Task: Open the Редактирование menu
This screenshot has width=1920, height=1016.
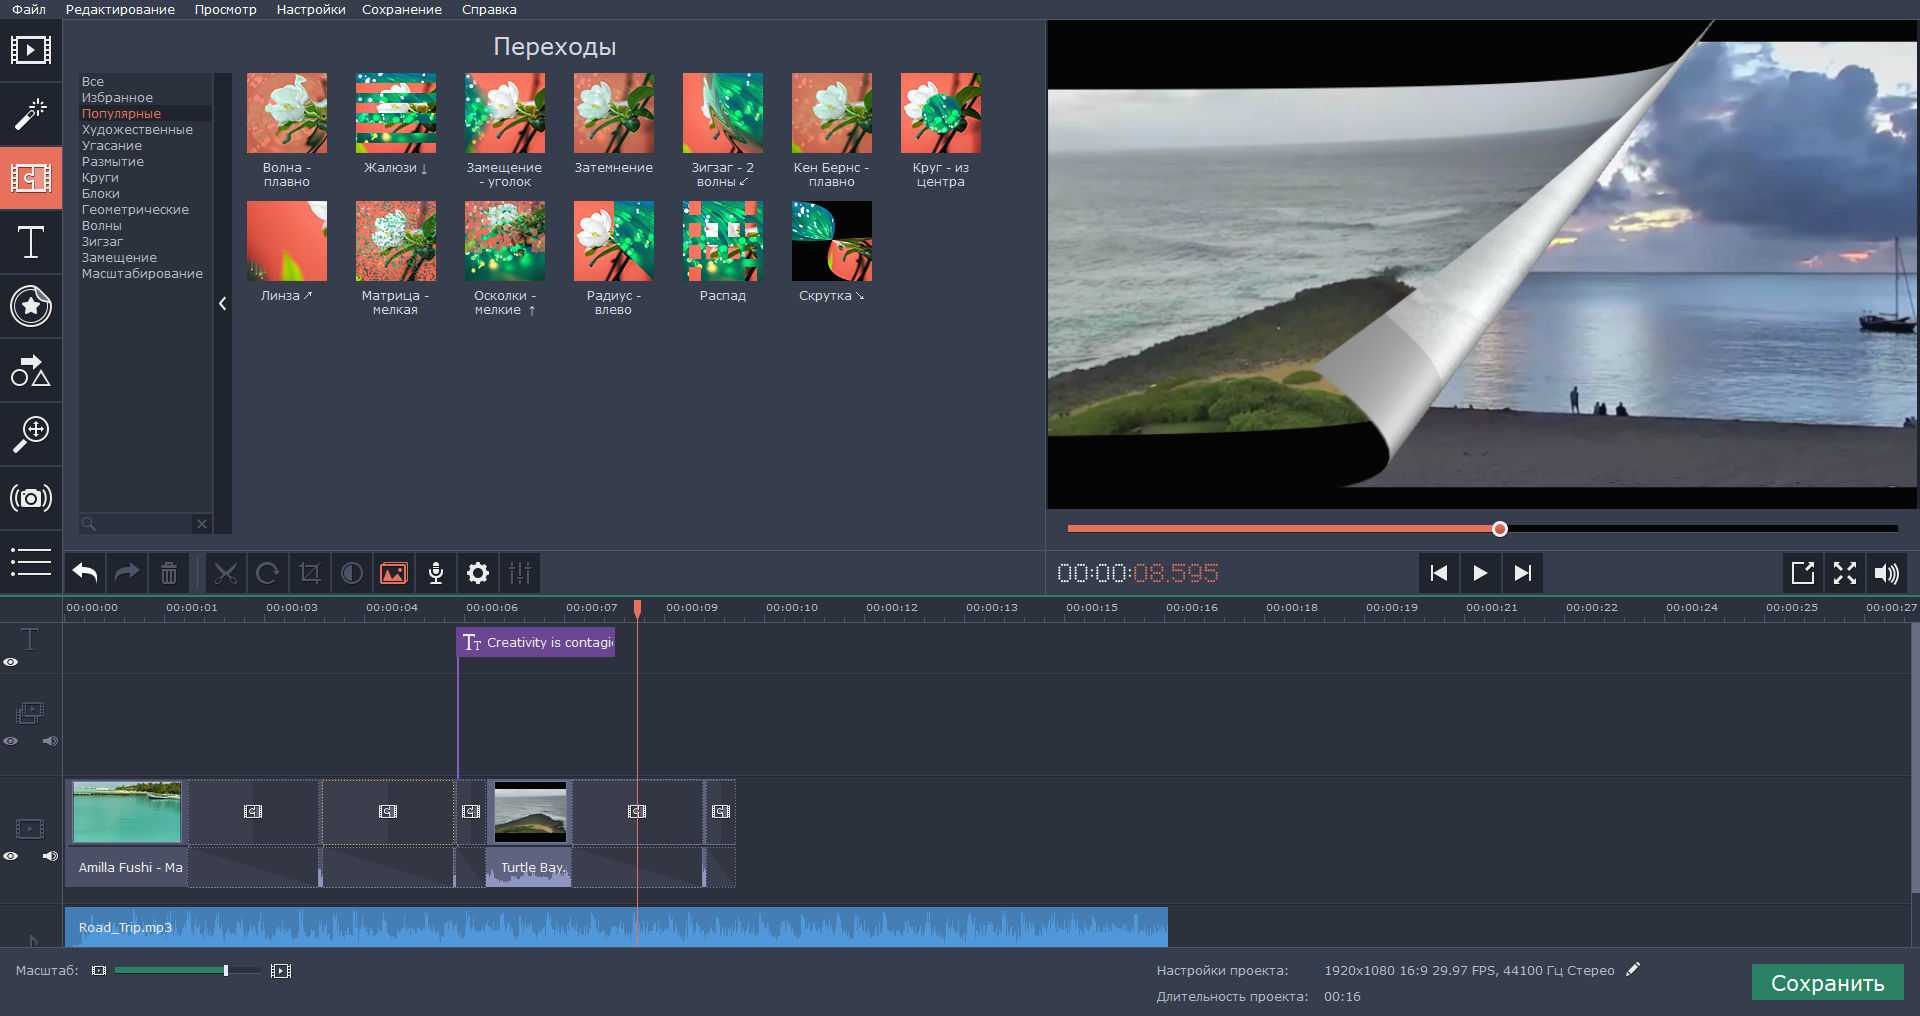Action: (x=120, y=9)
